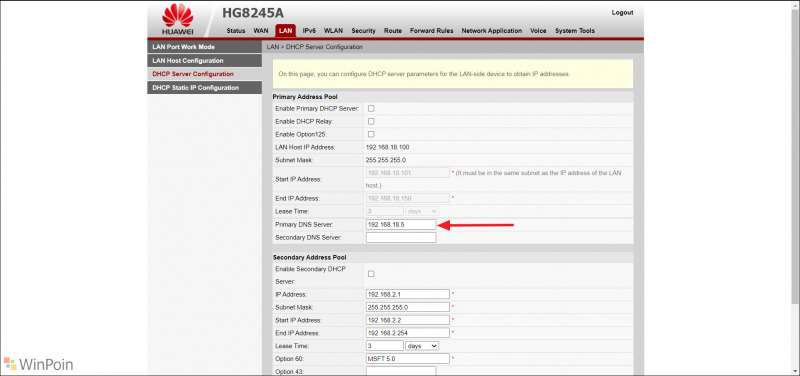Open DHCP Static IP Configuration page
The image size is (800, 376).
point(205,88)
